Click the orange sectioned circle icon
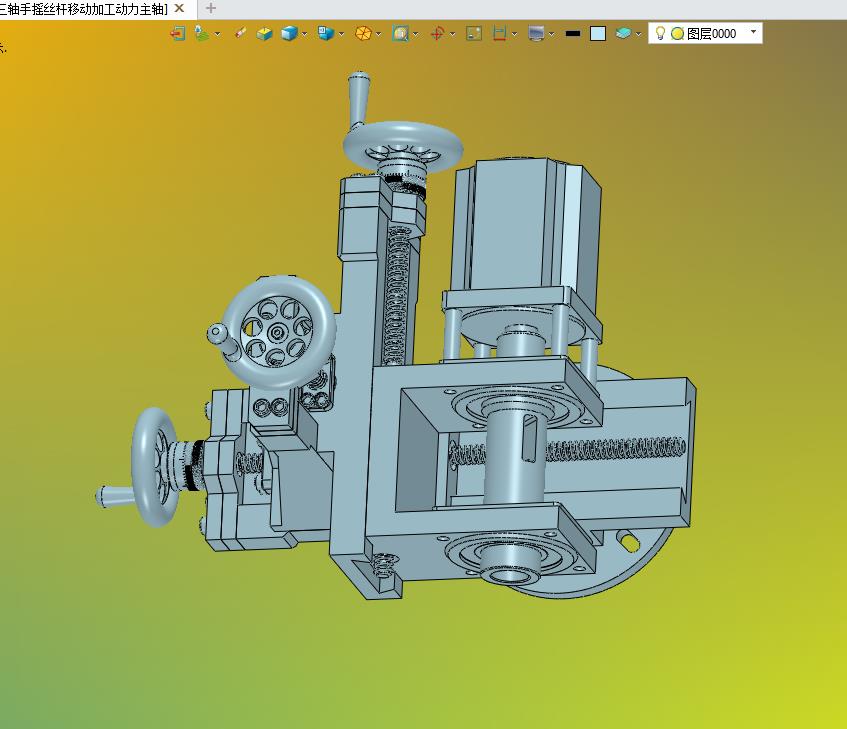The height and width of the screenshot is (729, 847). click(363, 33)
